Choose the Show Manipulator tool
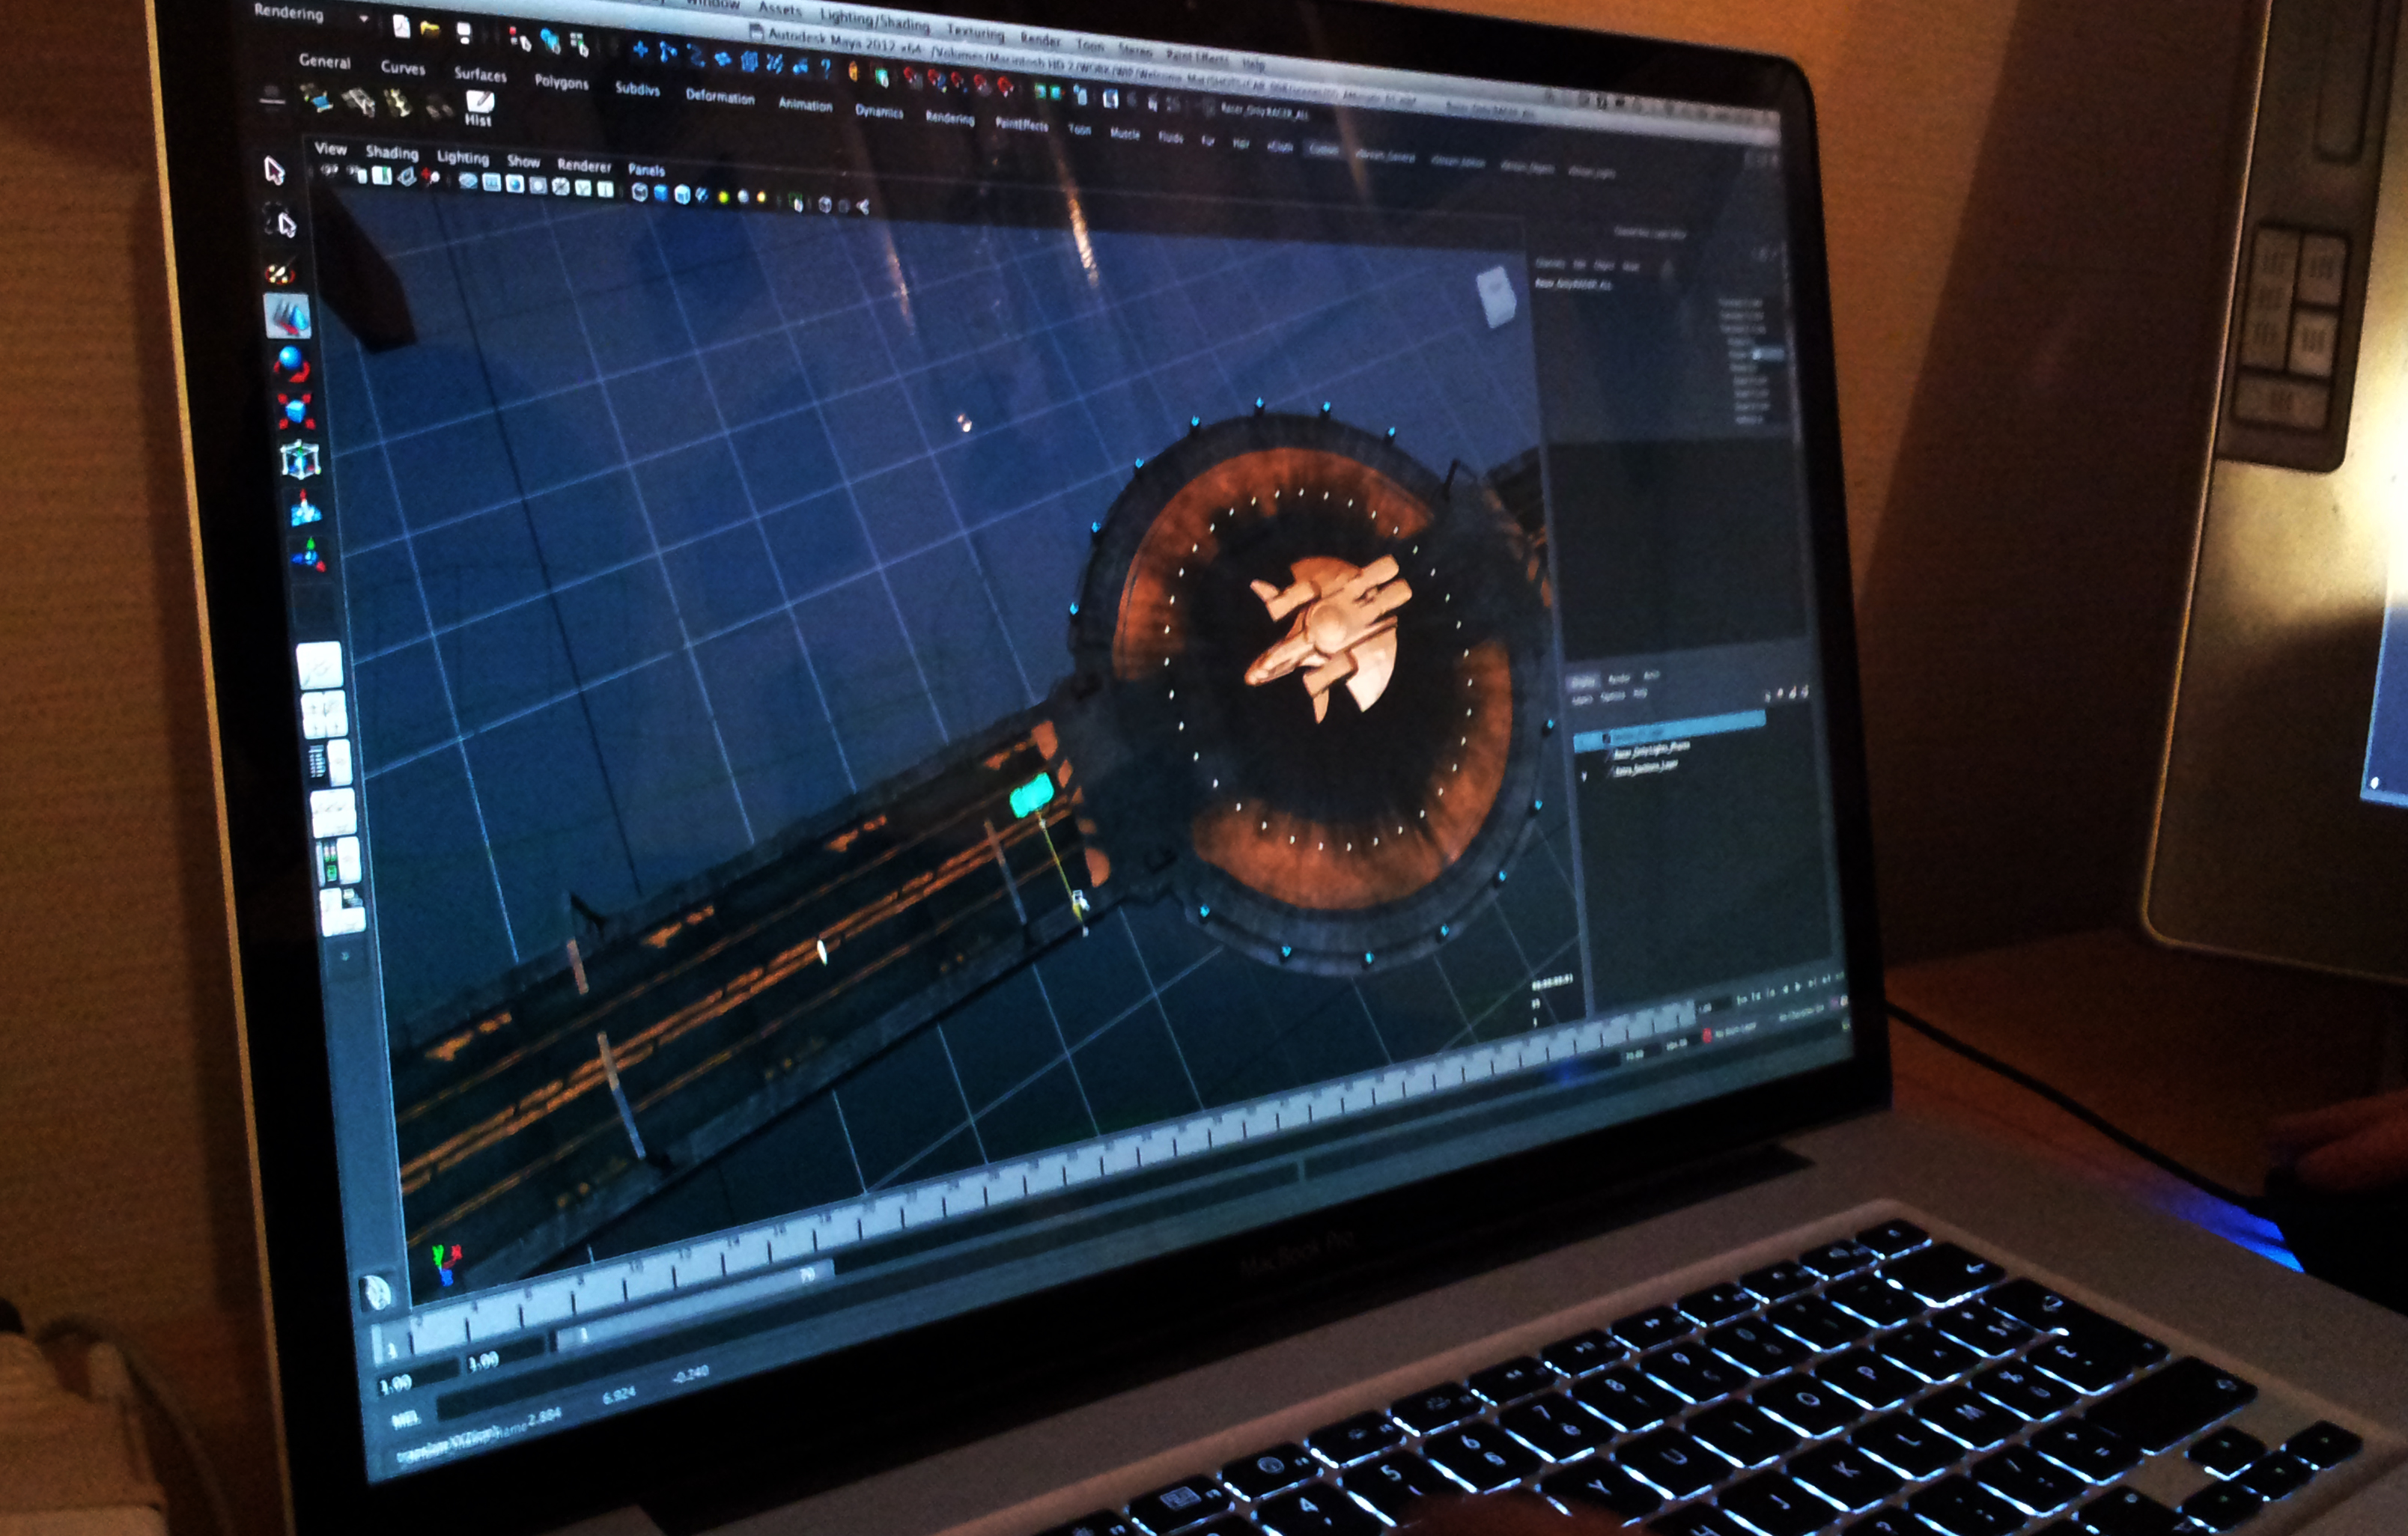 pos(309,554)
